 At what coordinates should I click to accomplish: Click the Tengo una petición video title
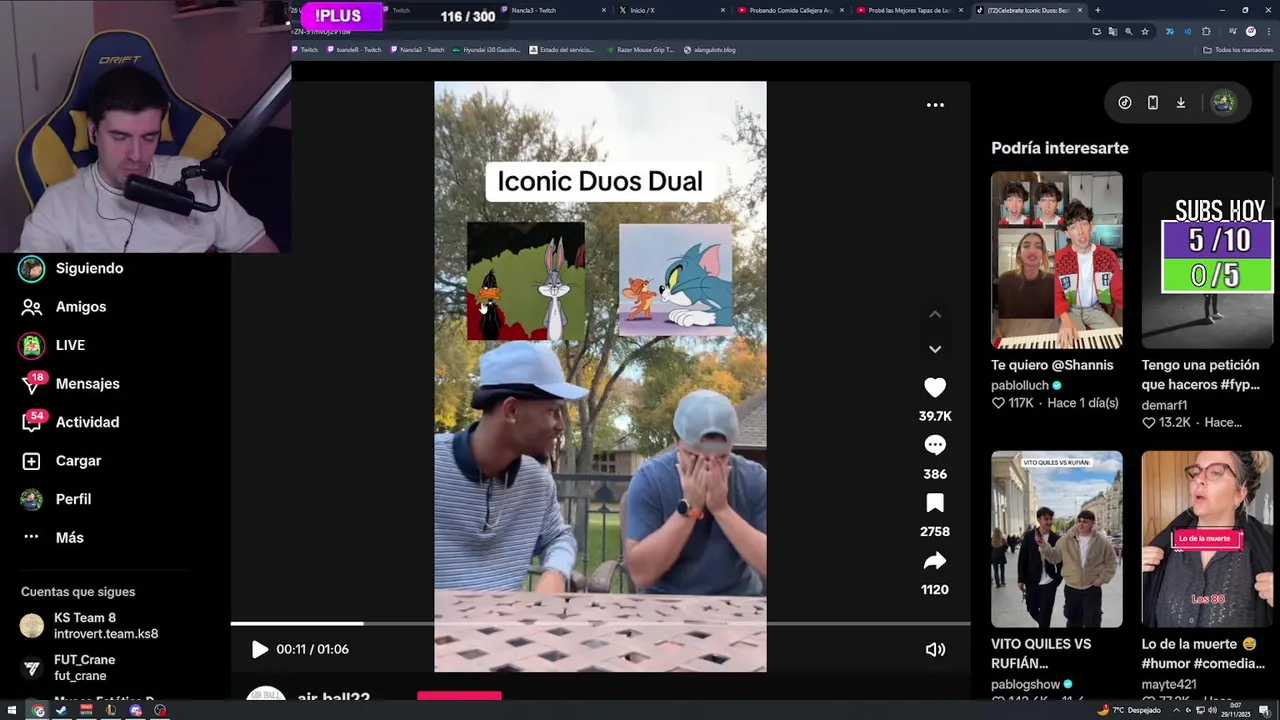[x=1200, y=375]
